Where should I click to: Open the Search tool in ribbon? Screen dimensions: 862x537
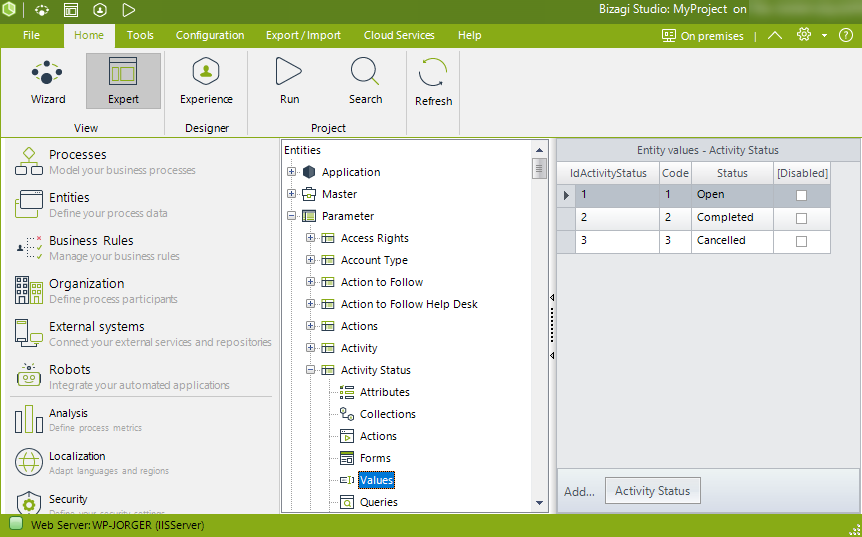[x=365, y=81]
